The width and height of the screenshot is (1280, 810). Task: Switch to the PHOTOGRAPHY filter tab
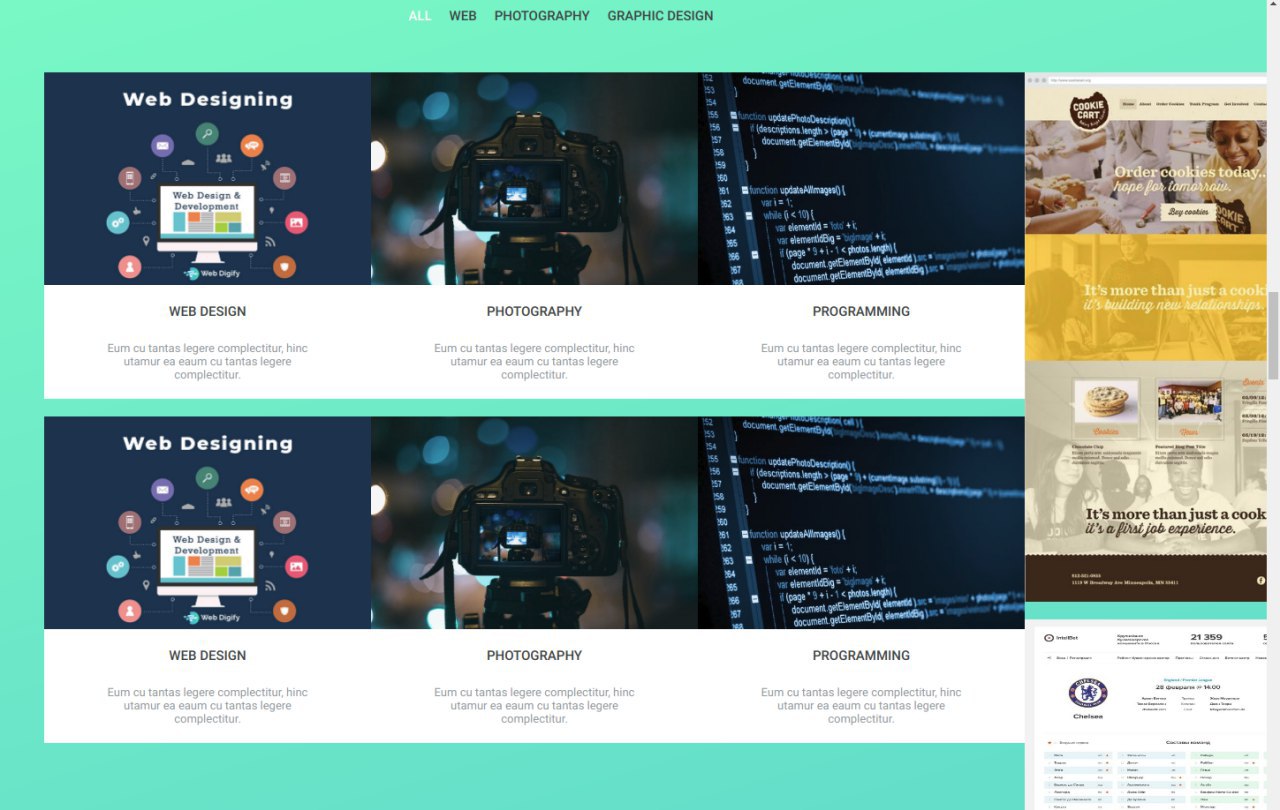tap(542, 16)
